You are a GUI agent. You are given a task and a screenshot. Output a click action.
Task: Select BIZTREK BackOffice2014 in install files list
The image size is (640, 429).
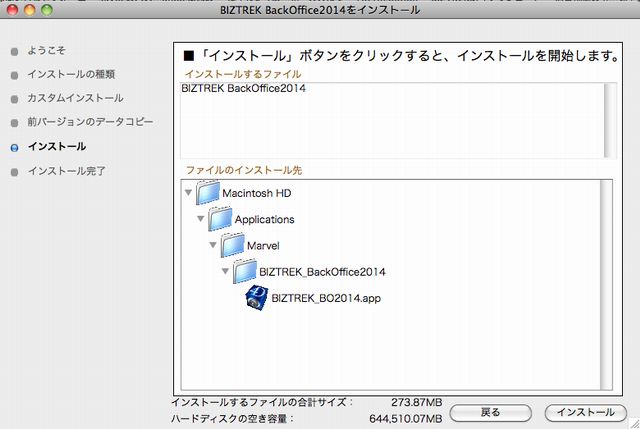[244, 89]
